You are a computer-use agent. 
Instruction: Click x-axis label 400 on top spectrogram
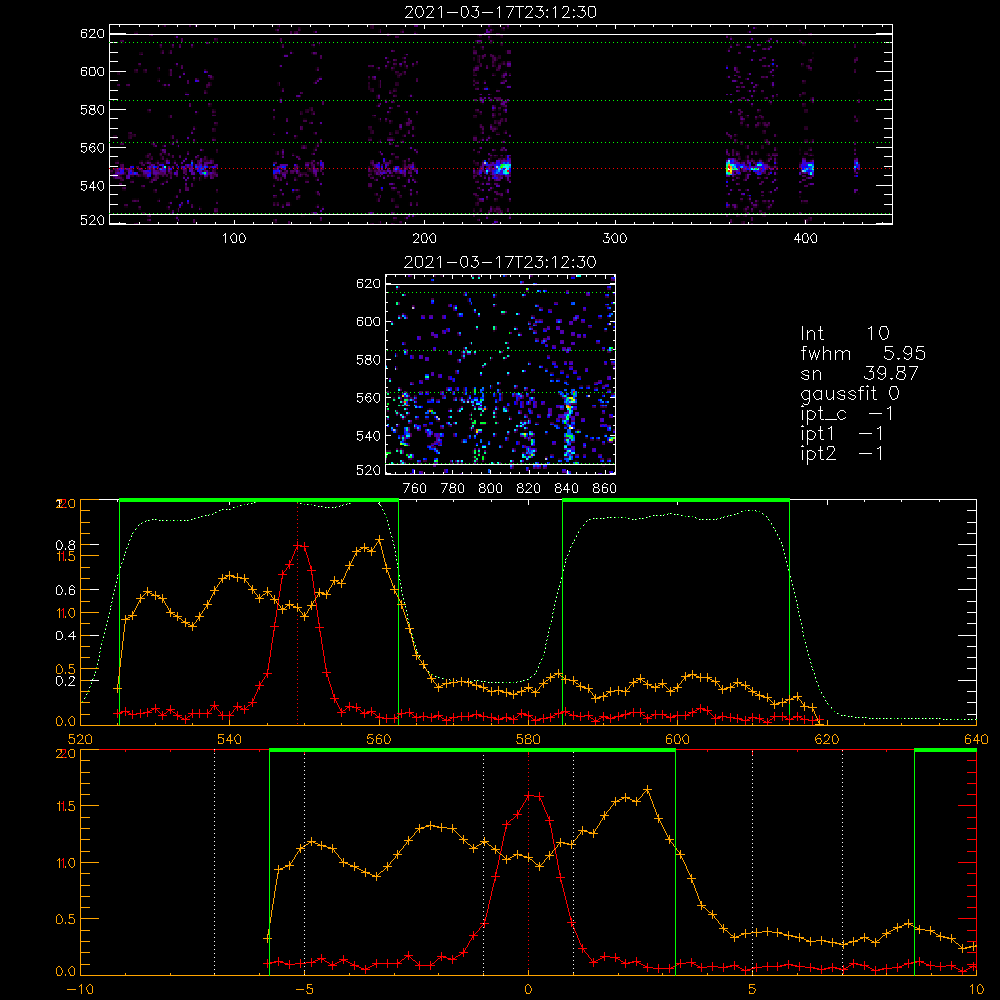805,239
